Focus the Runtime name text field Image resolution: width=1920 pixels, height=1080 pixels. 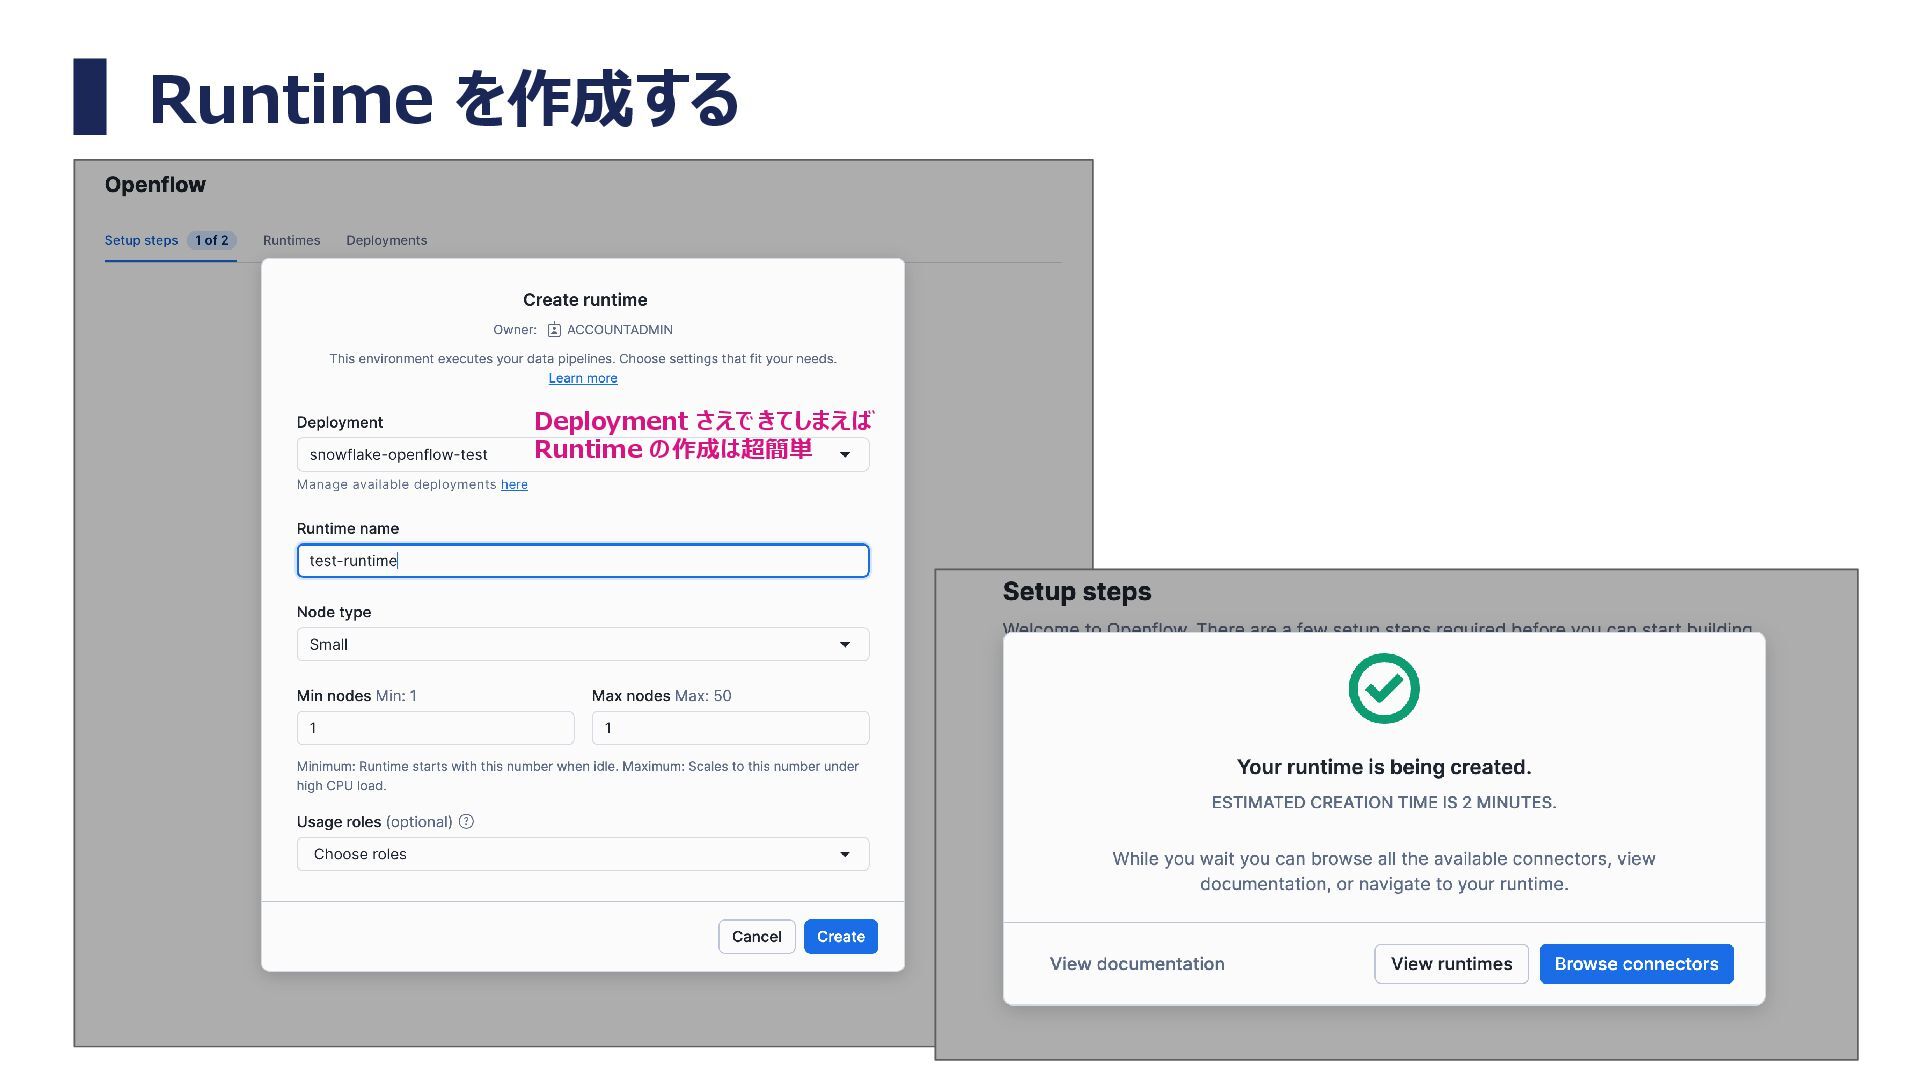tap(582, 561)
